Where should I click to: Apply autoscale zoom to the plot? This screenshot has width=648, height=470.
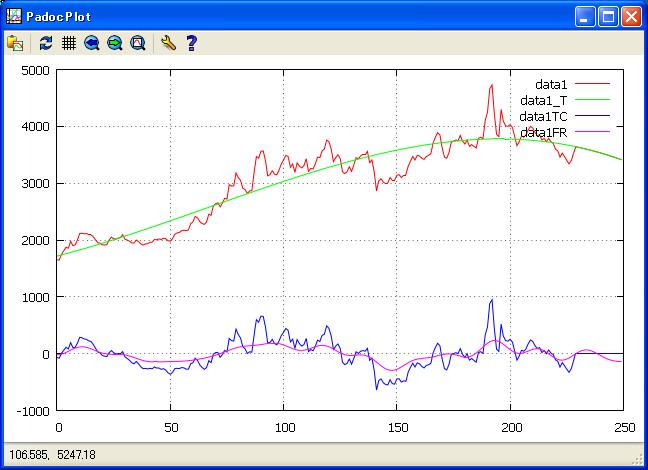pos(138,43)
